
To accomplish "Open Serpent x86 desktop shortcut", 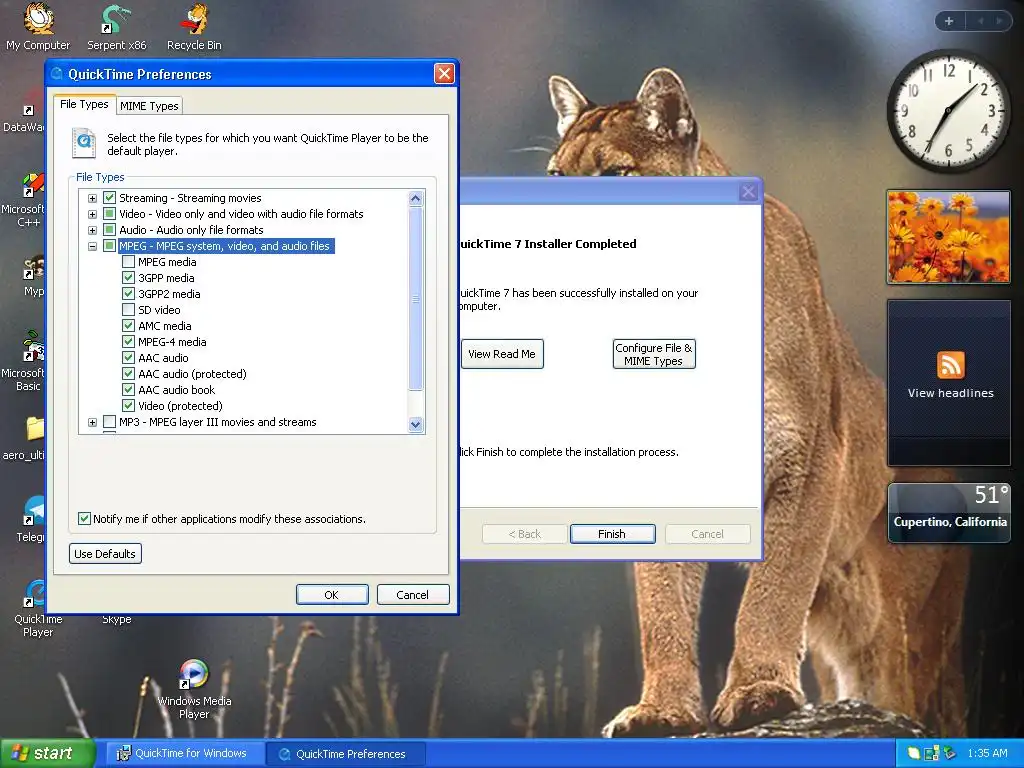I will 116,26.
